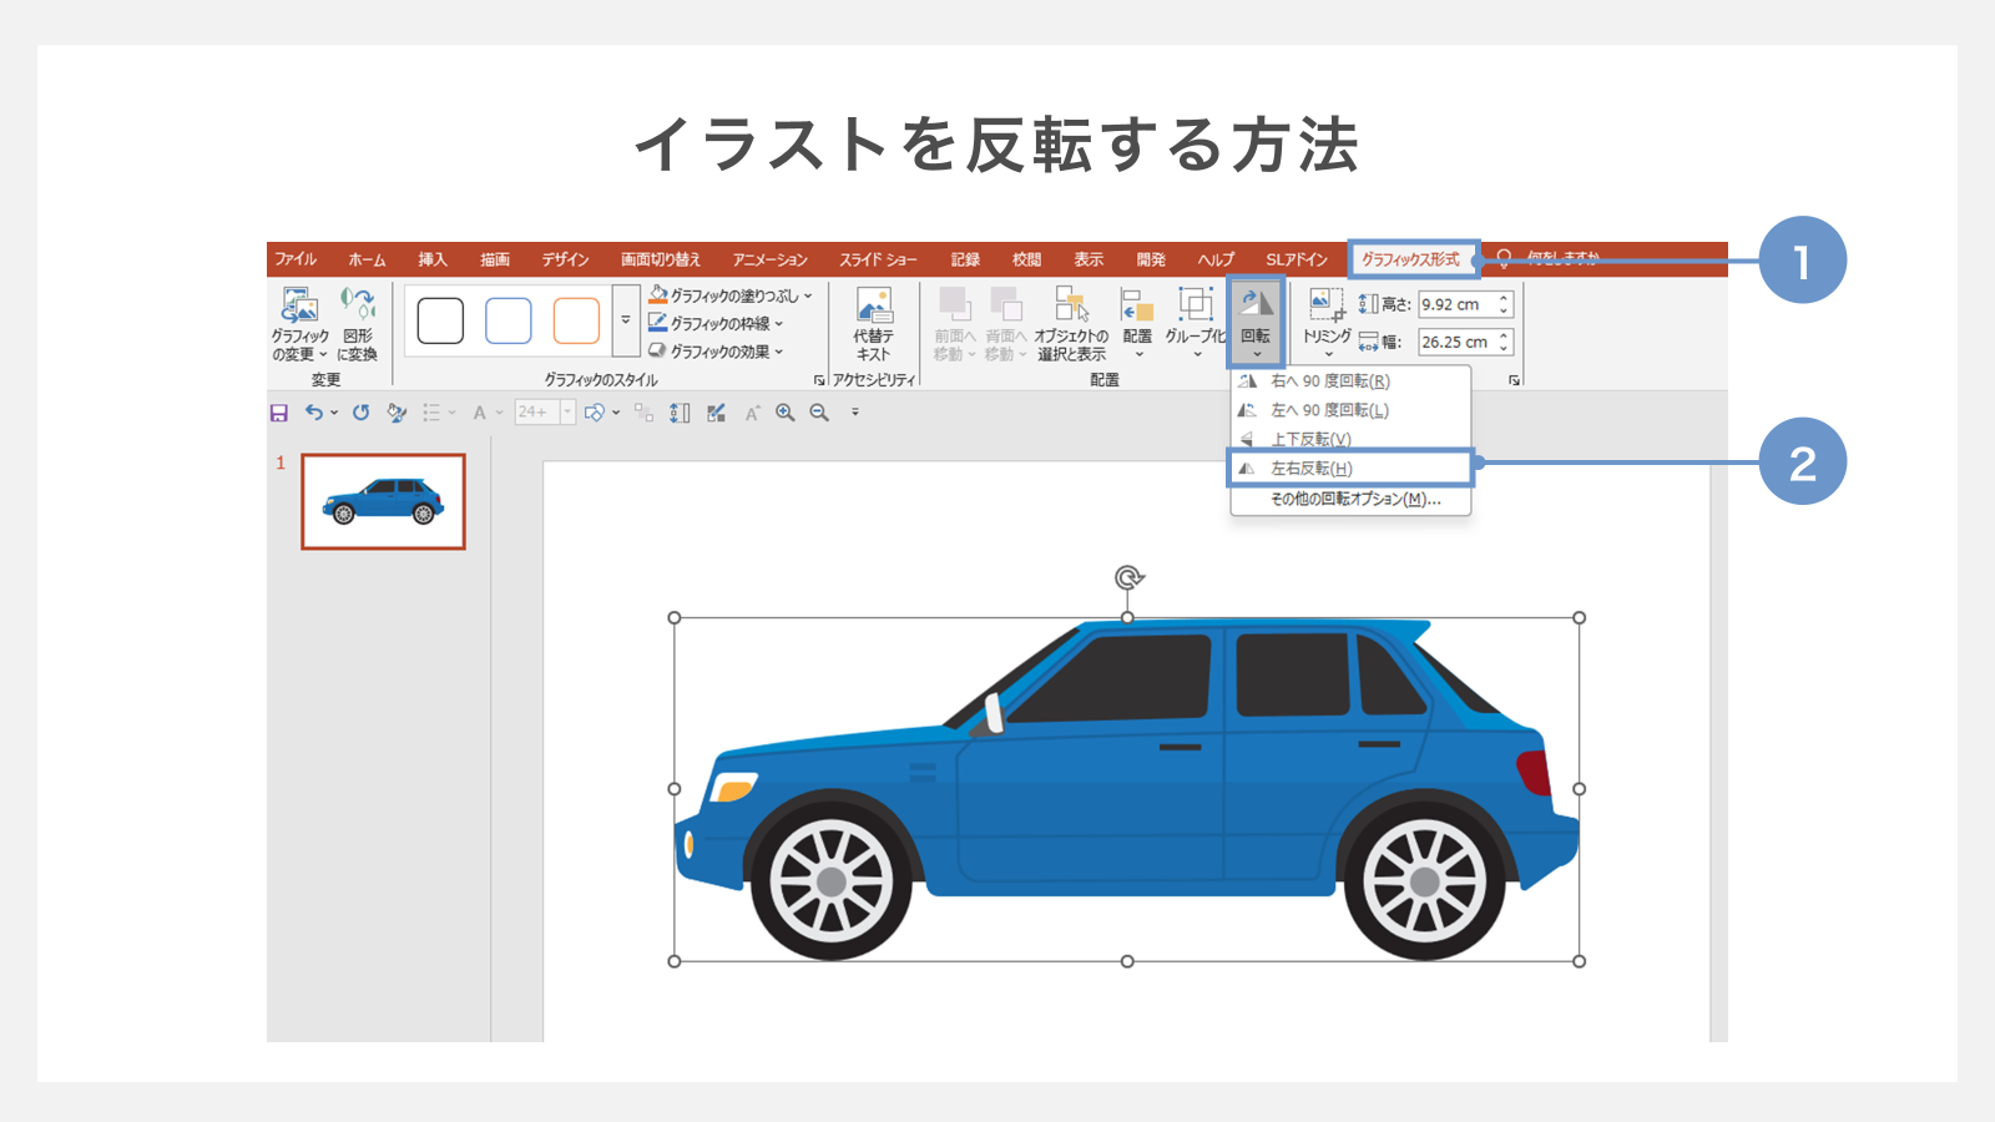
Task: Click the bullet list icon in quick toolbar
Action: [x=431, y=412]
